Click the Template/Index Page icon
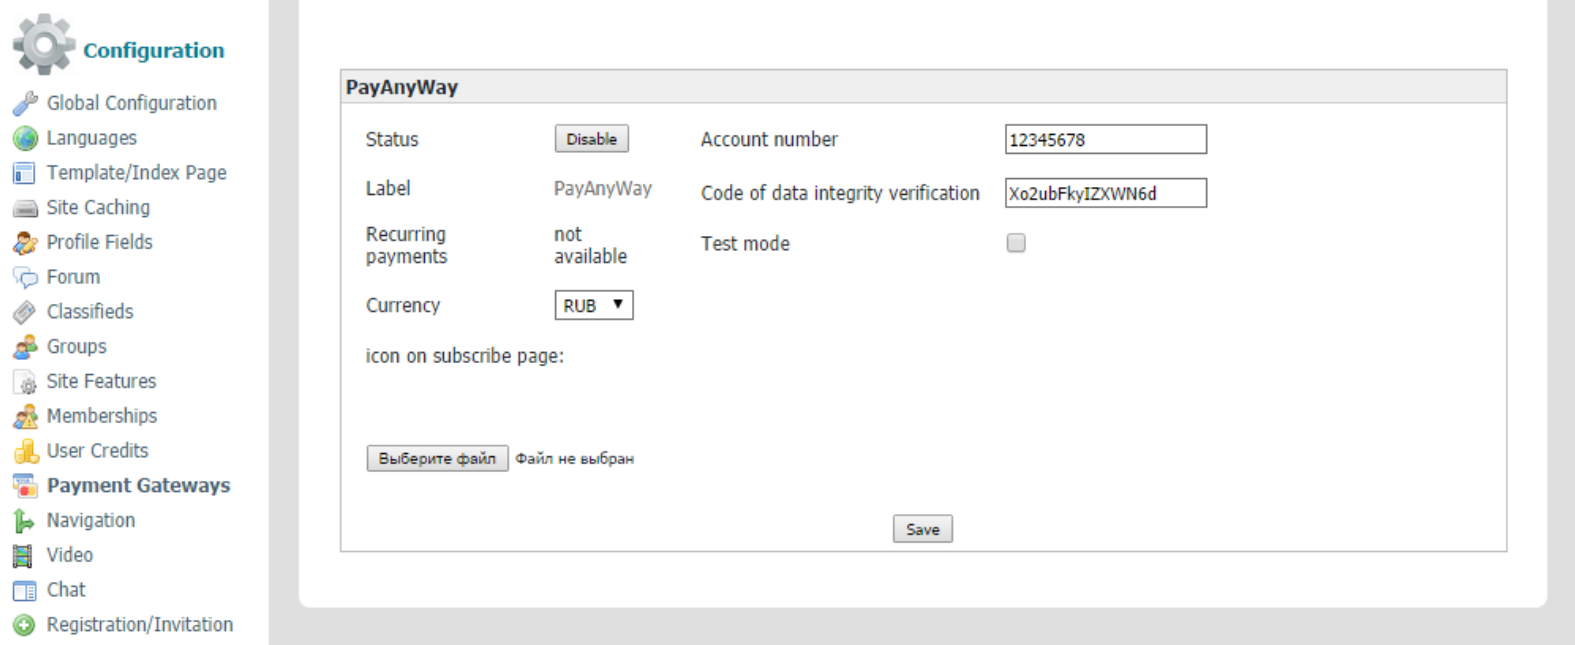Screen dimensions: 1575x645 pyautogui.click(x=24, y=173)
